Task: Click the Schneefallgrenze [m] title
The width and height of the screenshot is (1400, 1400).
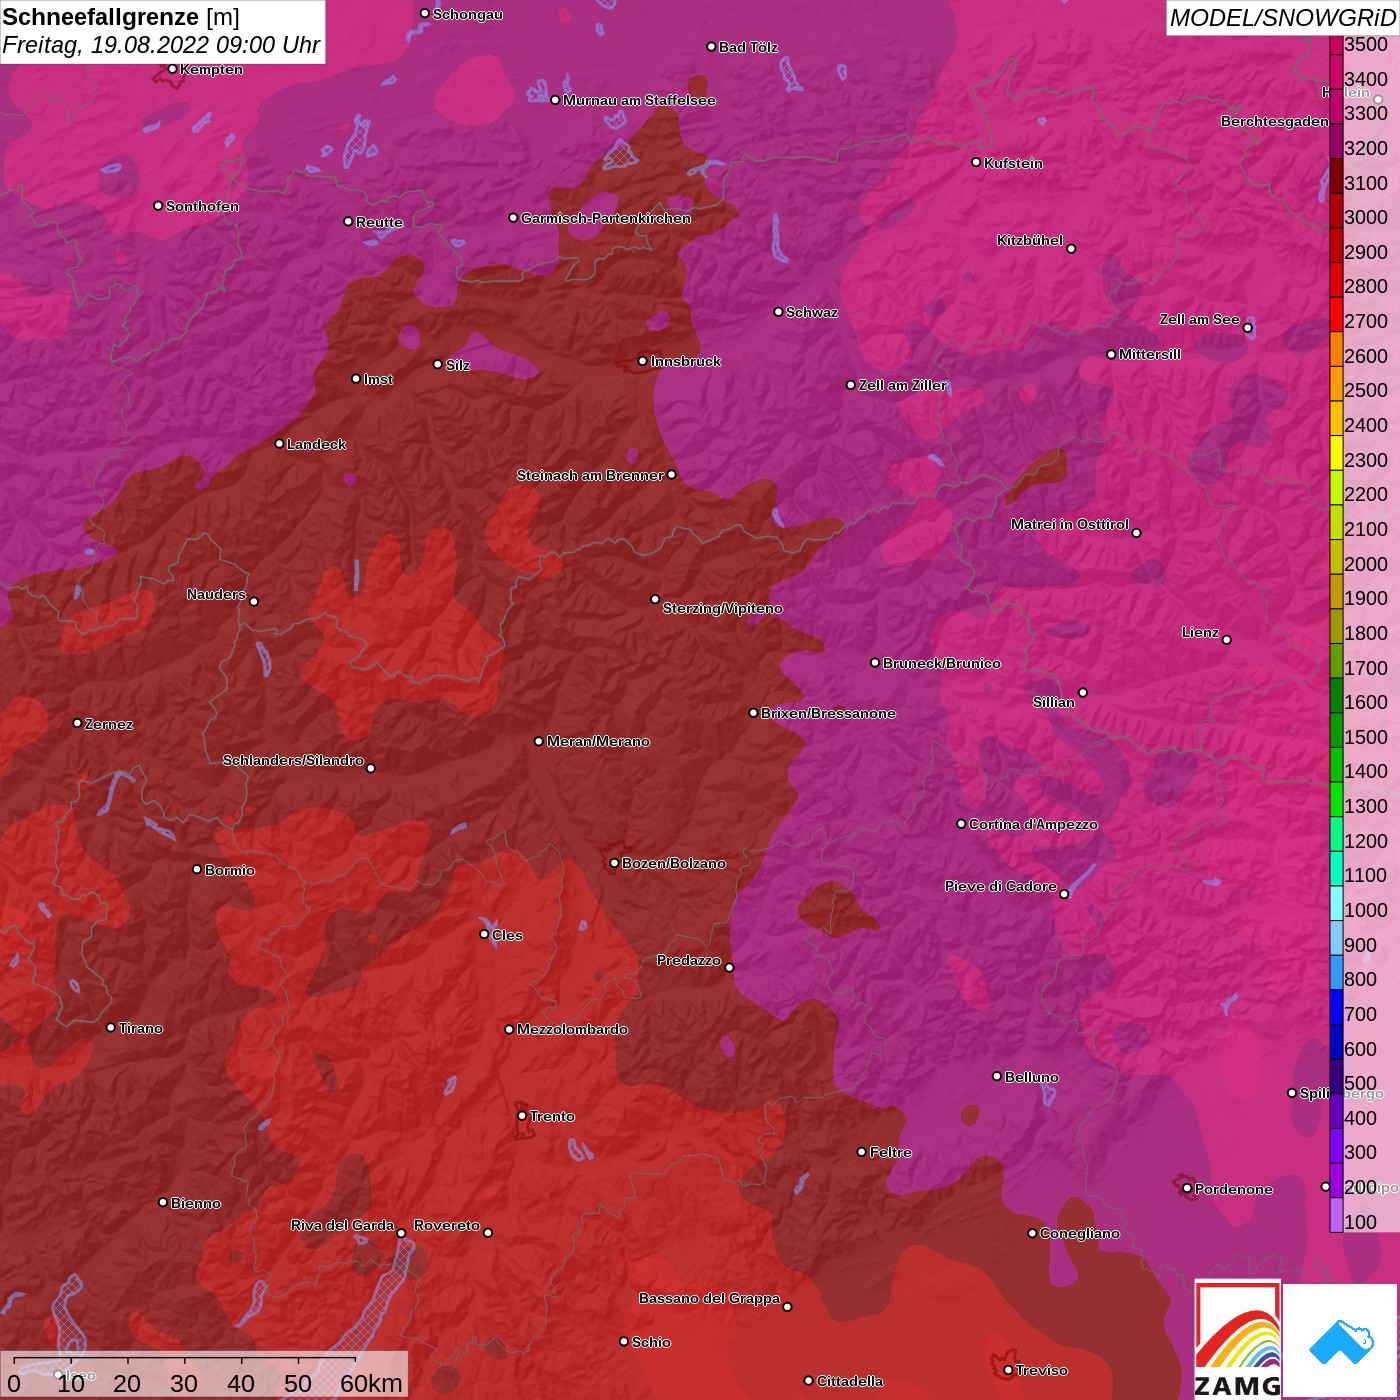Action: click(x=121, y=17)
